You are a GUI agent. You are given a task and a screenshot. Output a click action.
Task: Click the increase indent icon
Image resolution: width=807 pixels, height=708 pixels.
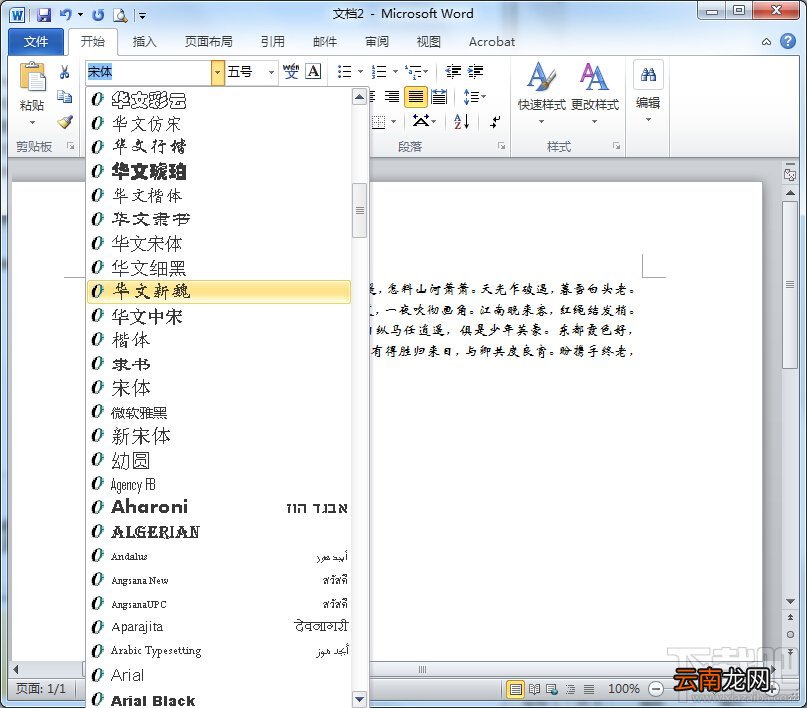tap(476, 72)
